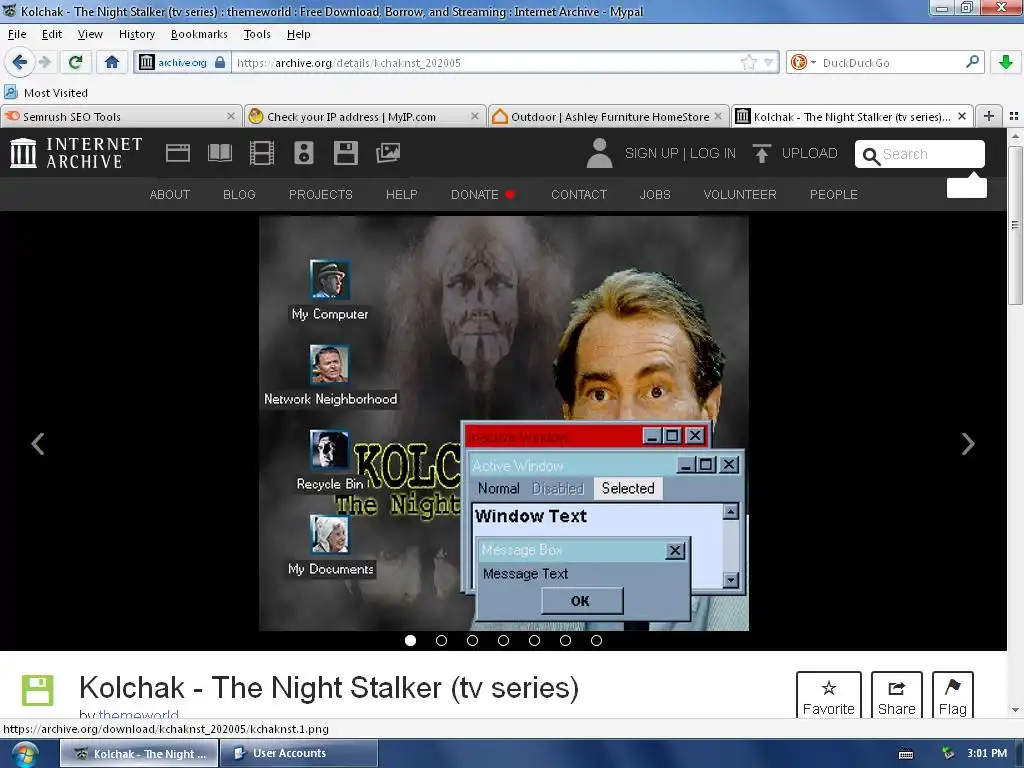Open the Tools menu
The width and height of the screenshot is (1024, 768).
pos(257,34)
